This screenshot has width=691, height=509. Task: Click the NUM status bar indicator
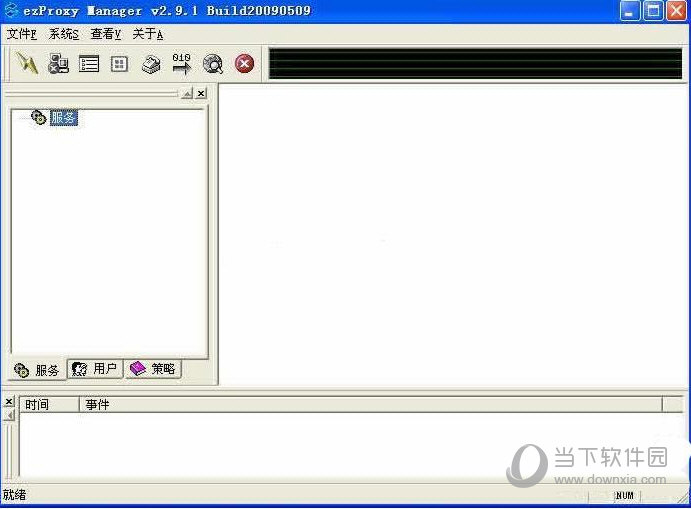click(x=624, y=496)
